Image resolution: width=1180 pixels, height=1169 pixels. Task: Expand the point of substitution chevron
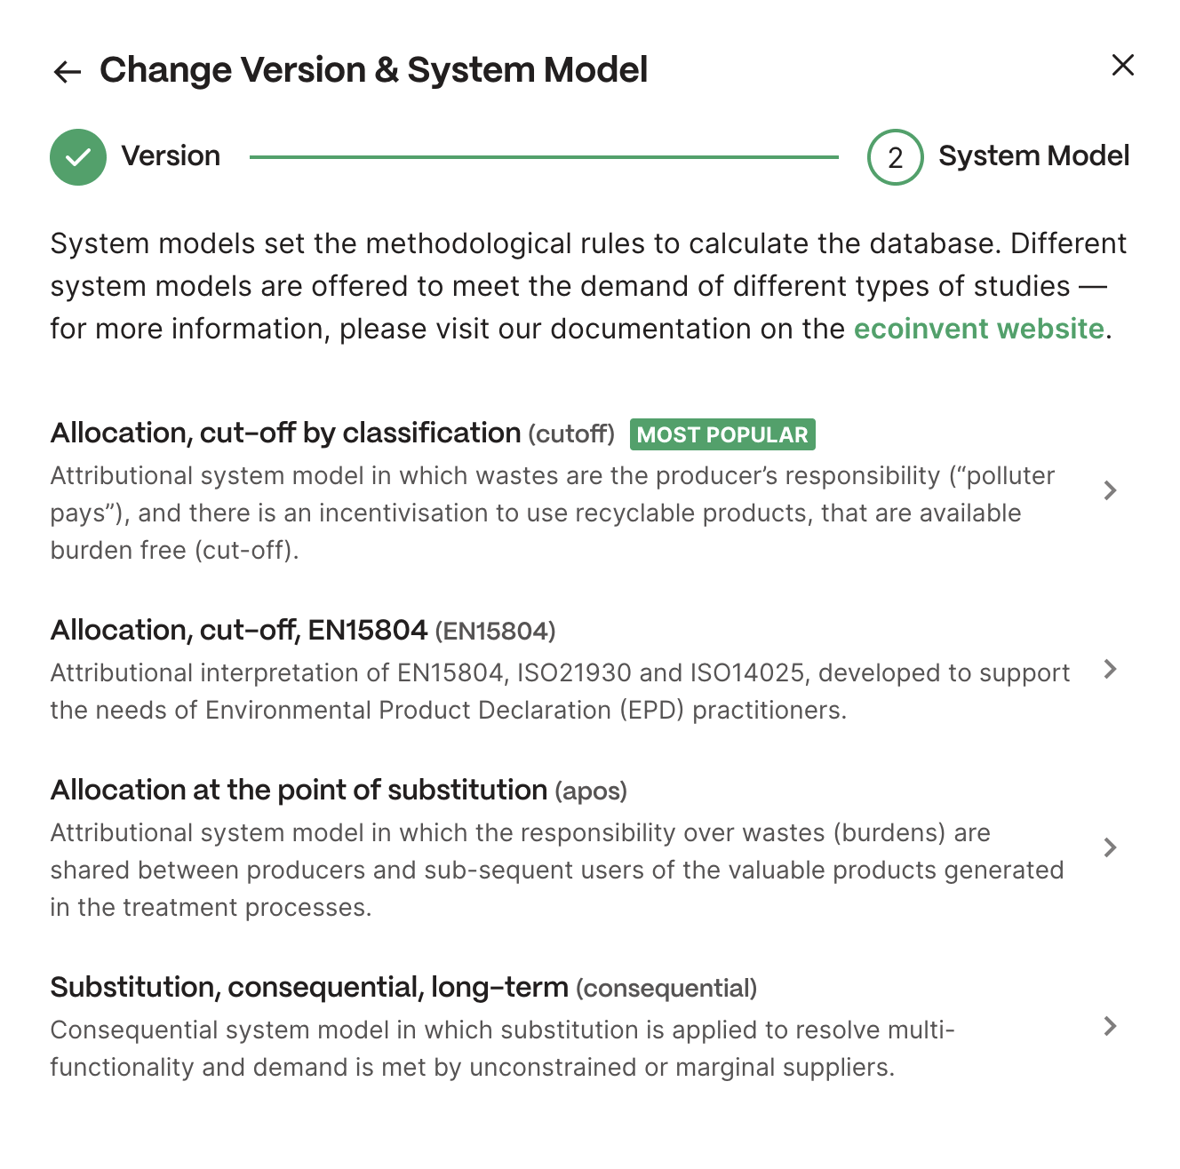click(1110, 848)
